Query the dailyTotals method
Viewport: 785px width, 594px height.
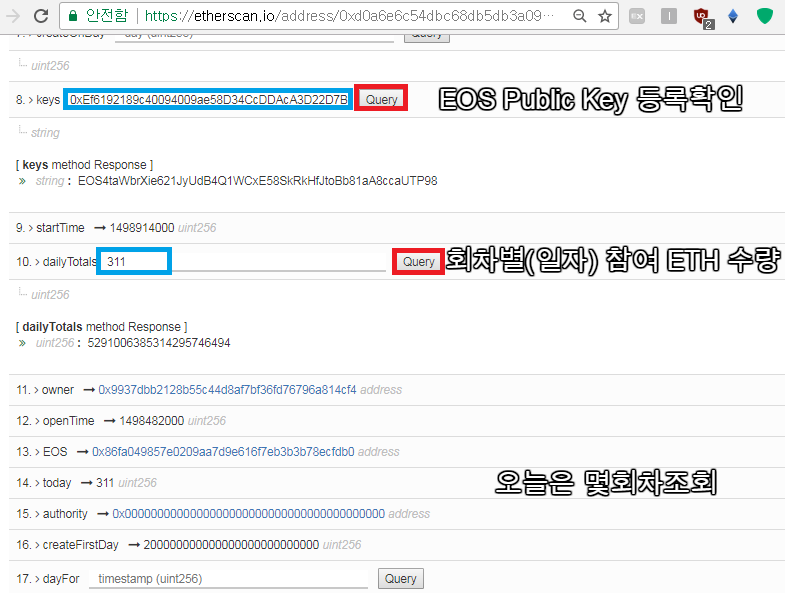pyautogui.click(x=419, y=261)
